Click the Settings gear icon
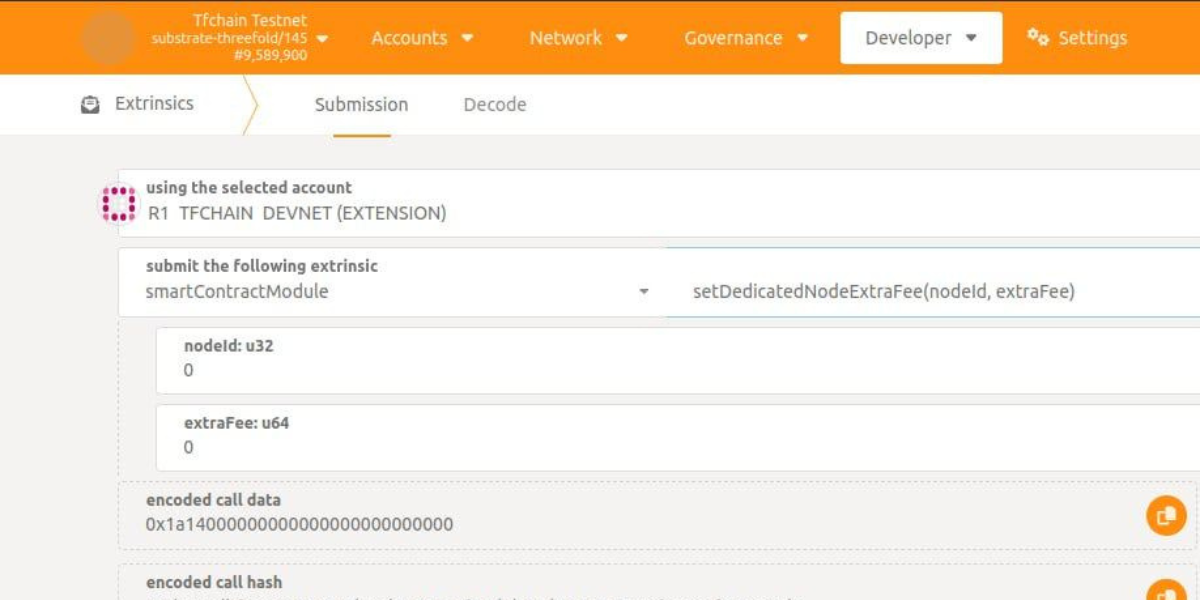This screenshot has height=600, width=1200. [x=1037, y=37]
